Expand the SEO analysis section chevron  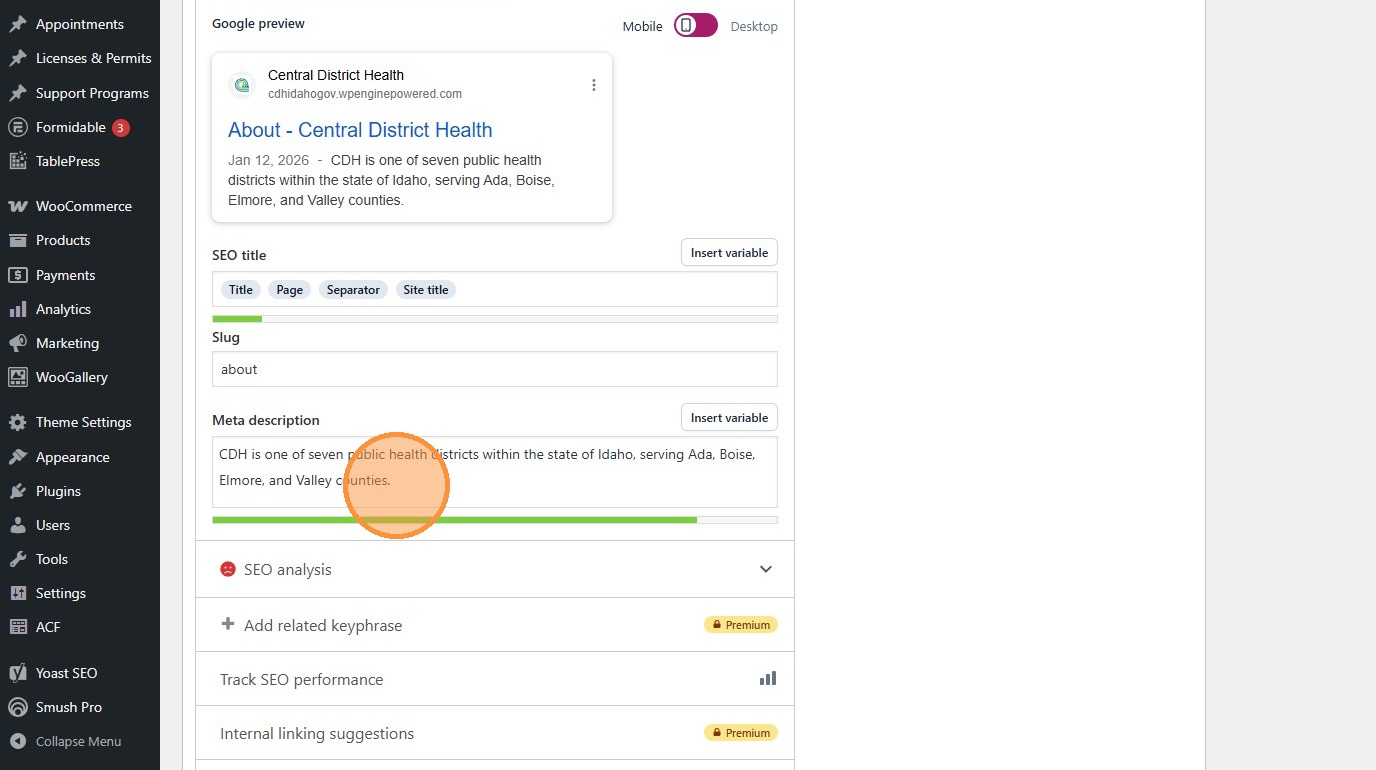tap(766, 569)
